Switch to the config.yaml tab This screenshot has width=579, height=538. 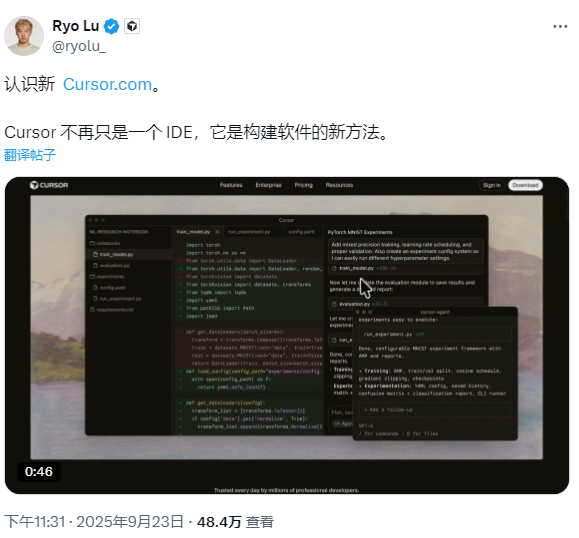click(x=301, y=232)
